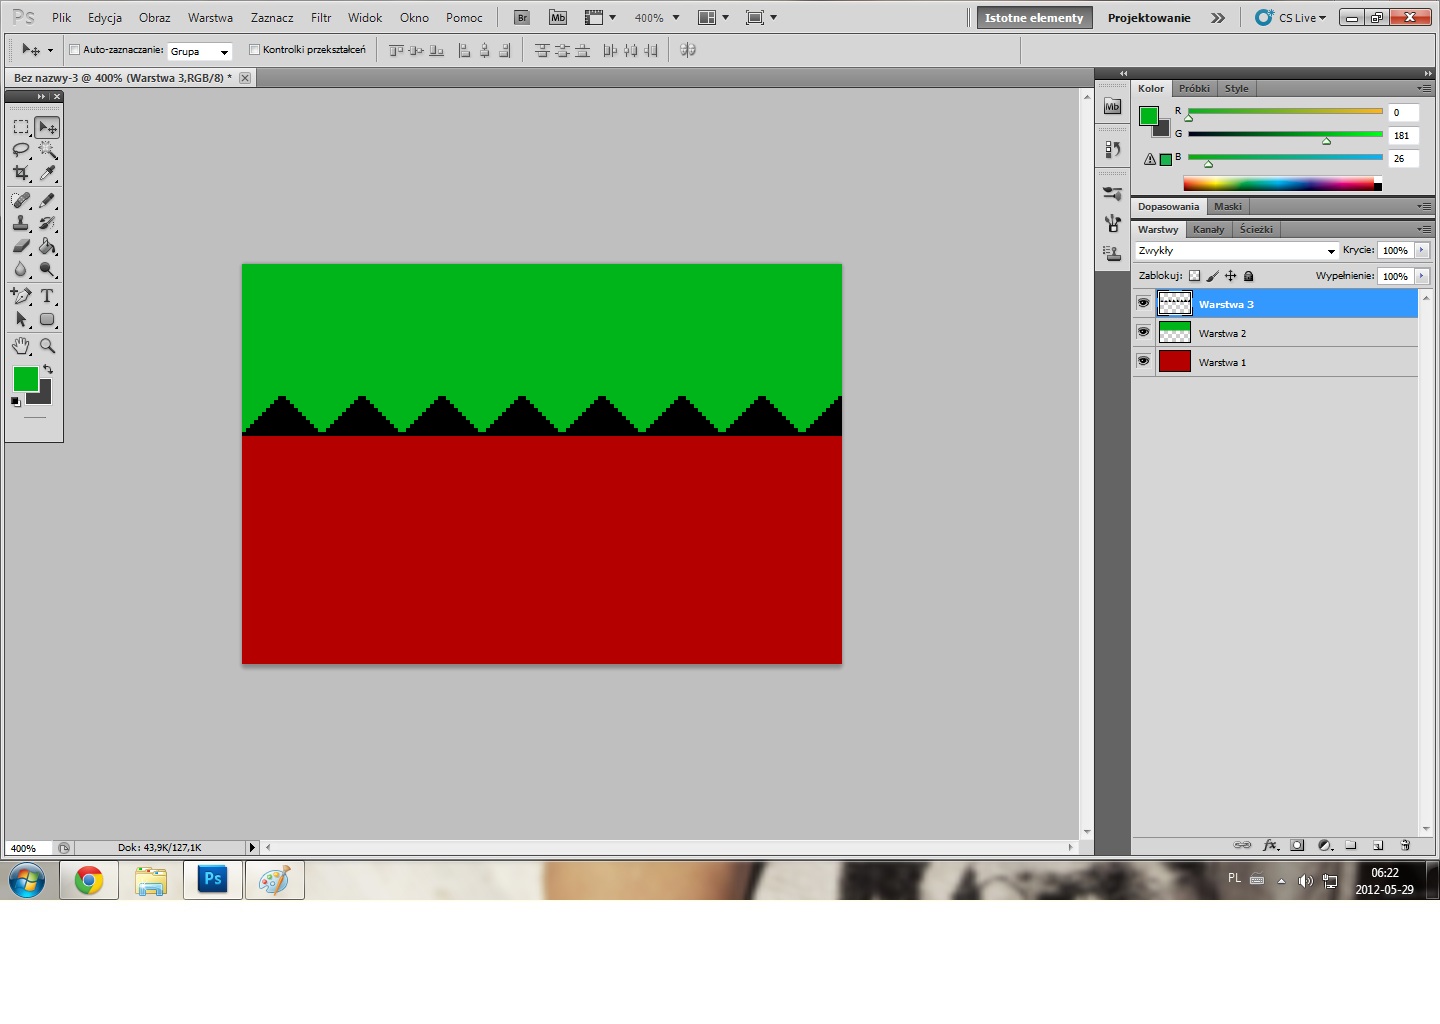Select the Dodge tool

pyautogui.click(x=47, y=269)
